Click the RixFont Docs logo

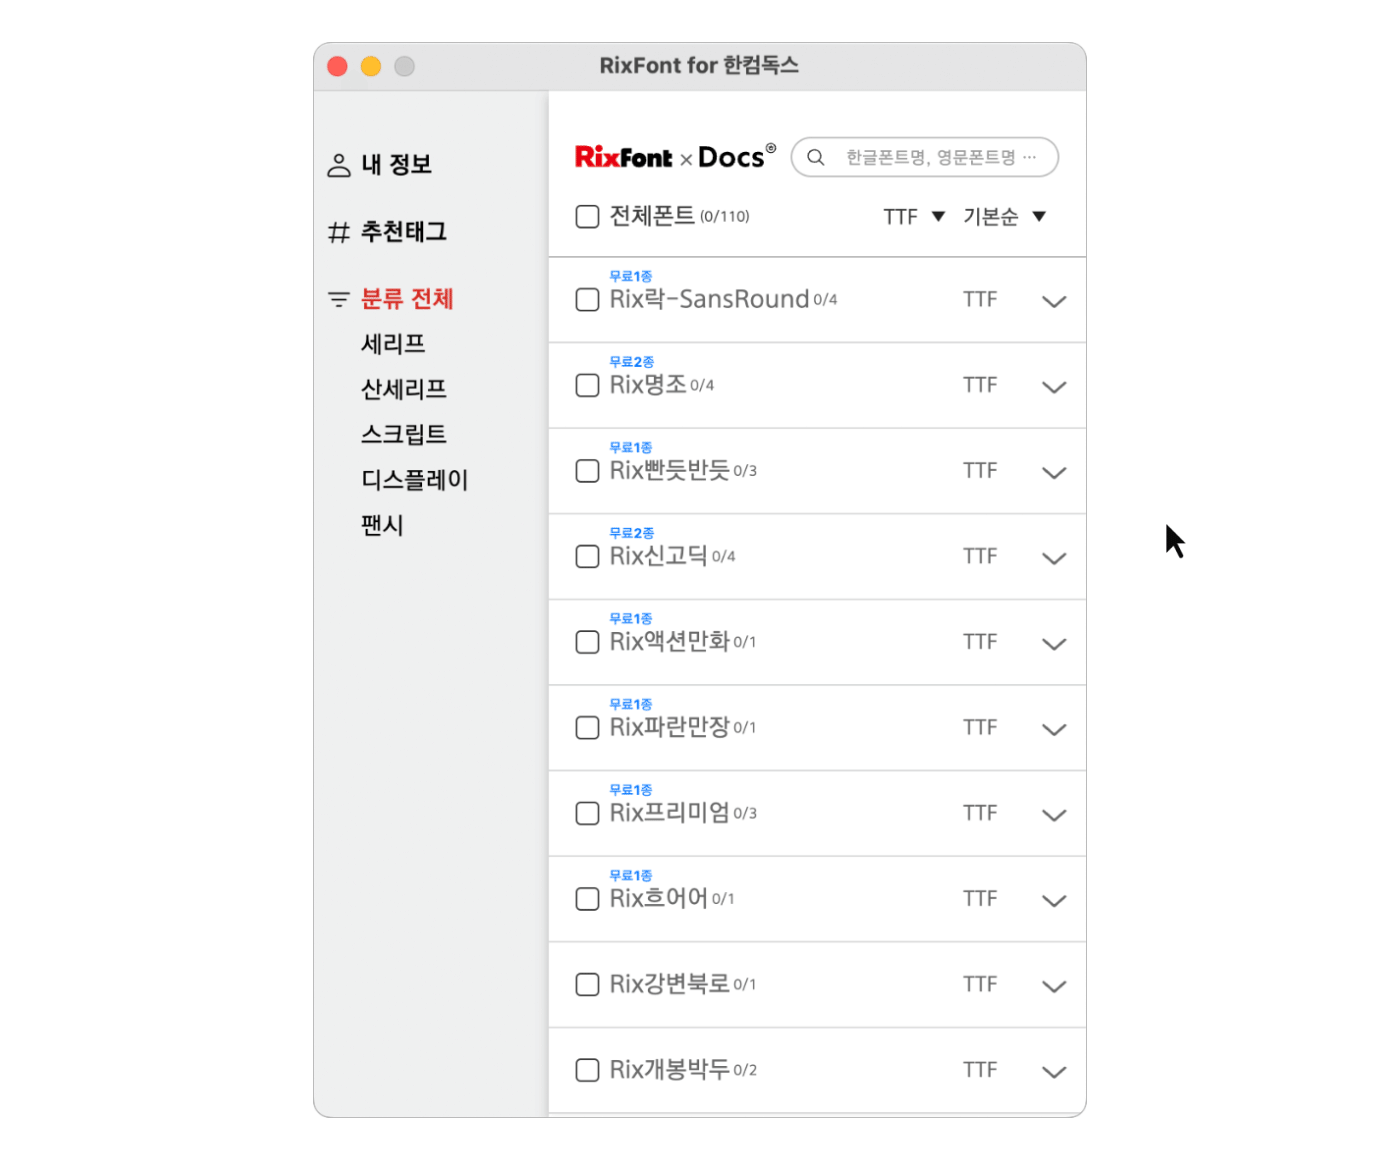675,157
